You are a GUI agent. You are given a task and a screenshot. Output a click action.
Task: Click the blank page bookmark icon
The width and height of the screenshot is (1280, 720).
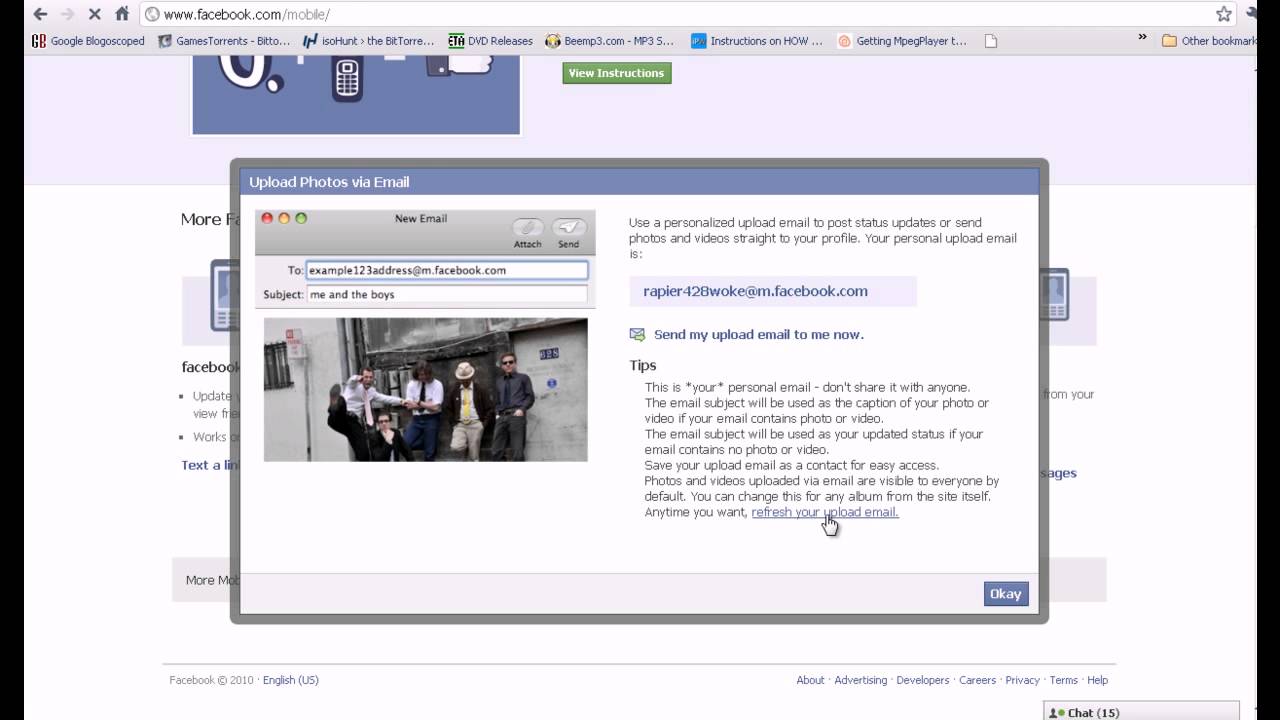coord(991,41)
